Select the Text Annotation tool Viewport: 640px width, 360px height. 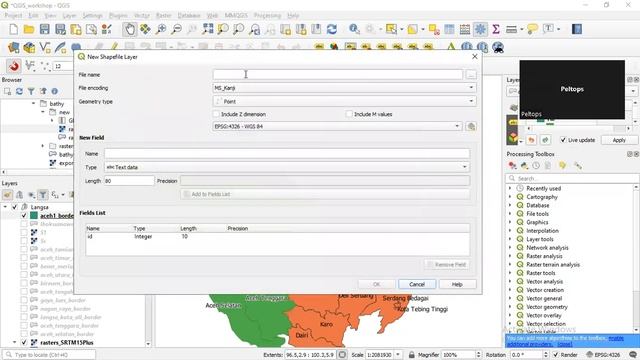click(x=548, y=29)
